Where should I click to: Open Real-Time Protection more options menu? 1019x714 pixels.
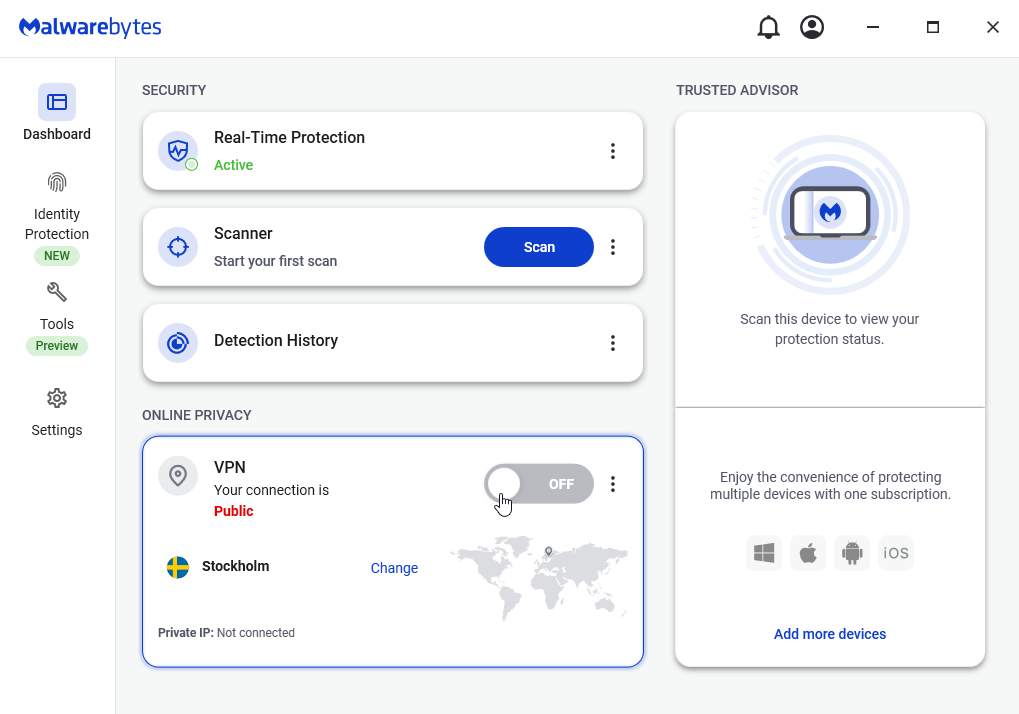click(x=613, y=151)
